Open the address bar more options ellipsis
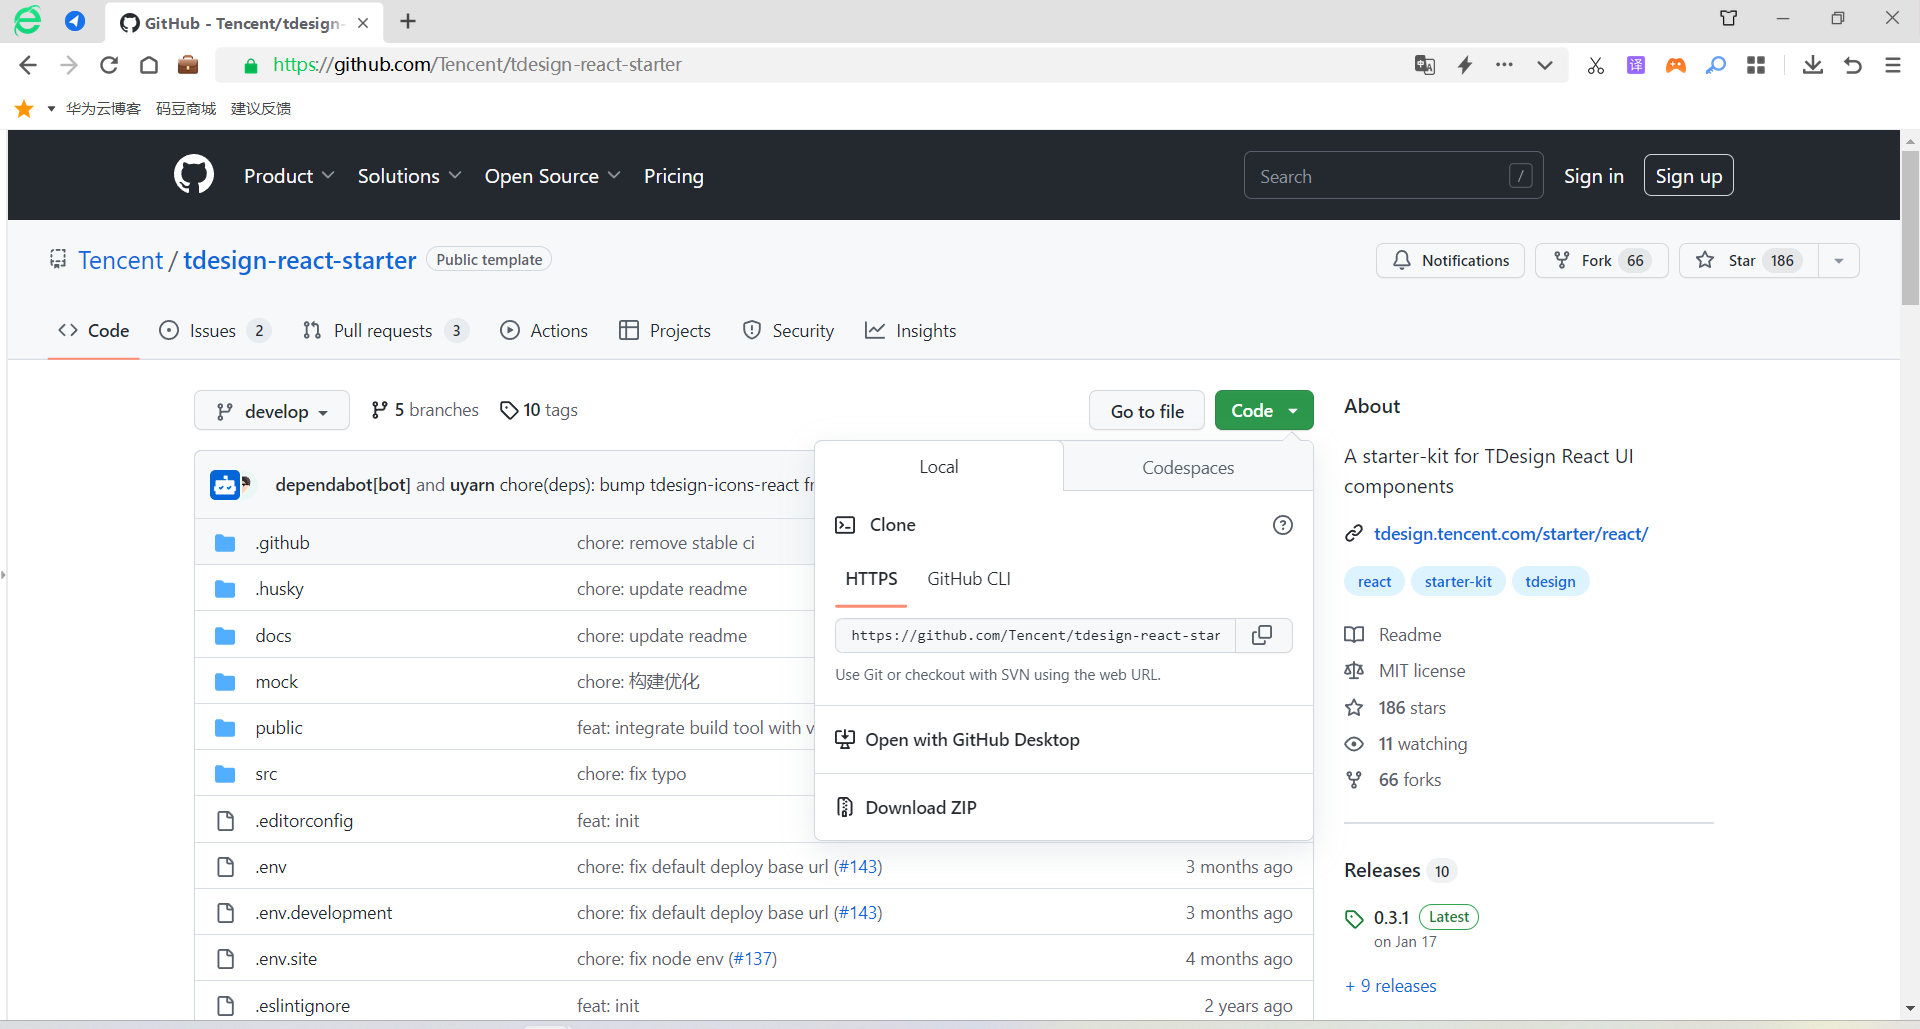 click(x=1504, y=65)
